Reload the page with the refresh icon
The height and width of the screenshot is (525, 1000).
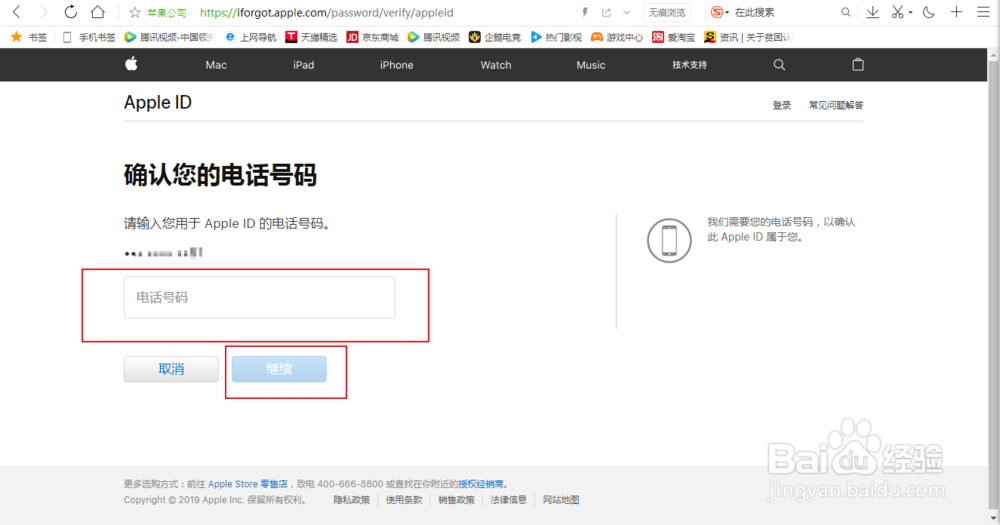coord(71,11)
